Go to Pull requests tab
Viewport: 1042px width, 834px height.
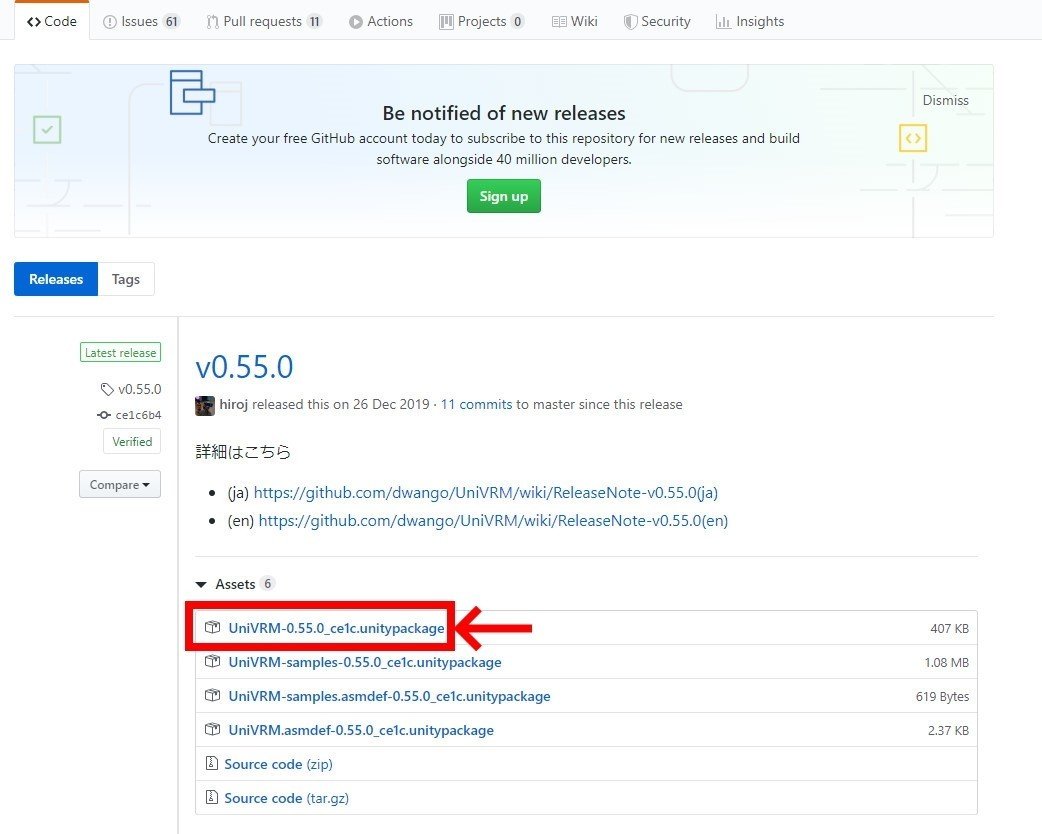264,21
